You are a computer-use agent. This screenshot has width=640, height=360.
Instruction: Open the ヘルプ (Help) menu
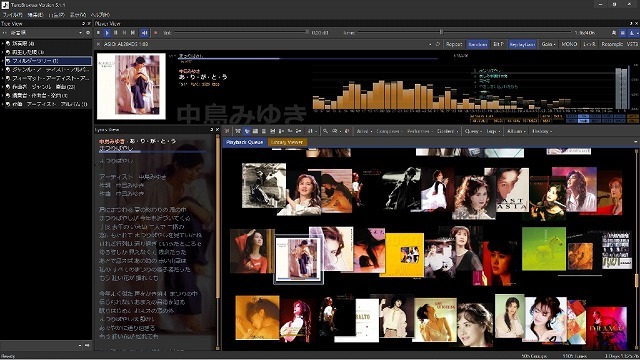[100, 15]
